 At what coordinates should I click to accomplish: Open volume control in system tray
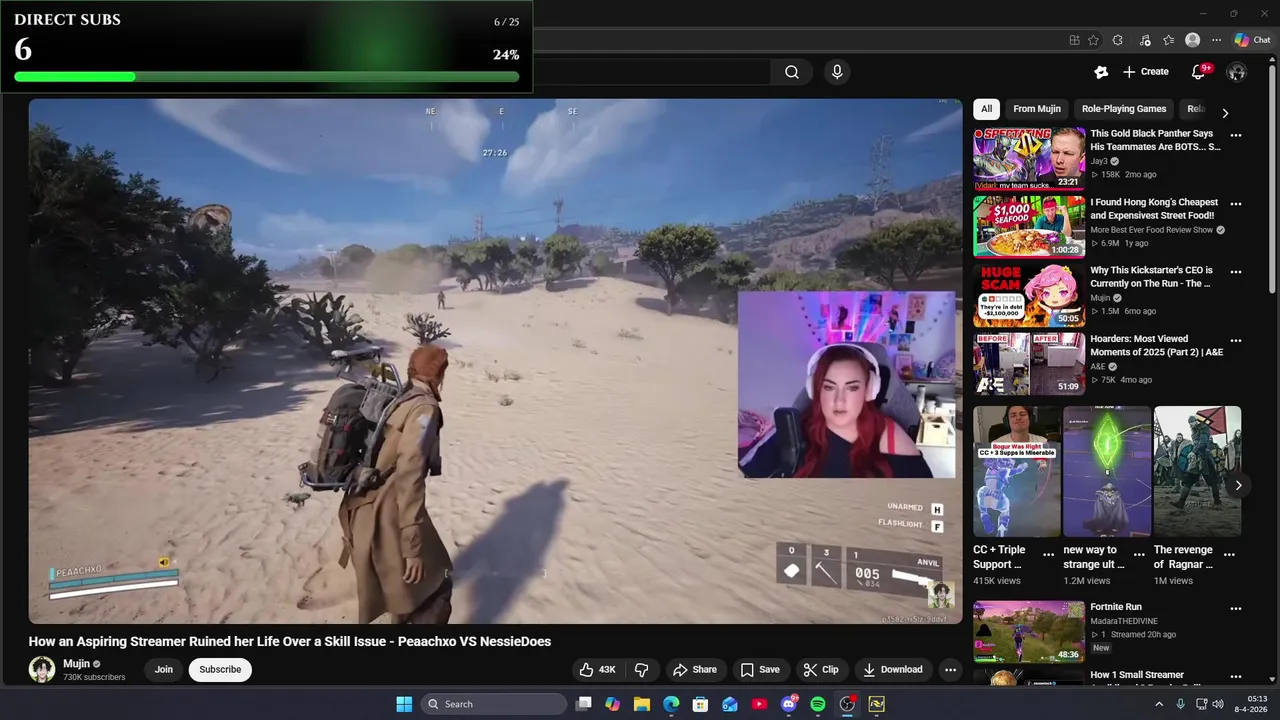pyautogui.click(x=1218, y=704)
